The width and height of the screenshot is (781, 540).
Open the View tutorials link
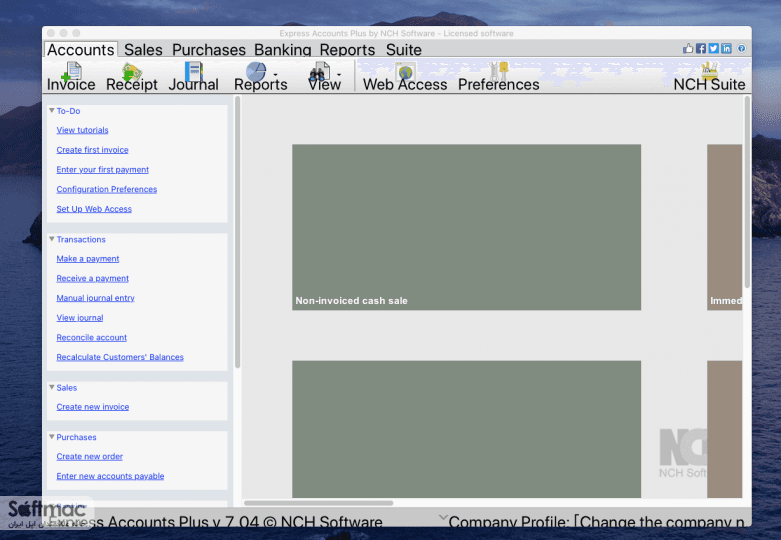(82, 130)
